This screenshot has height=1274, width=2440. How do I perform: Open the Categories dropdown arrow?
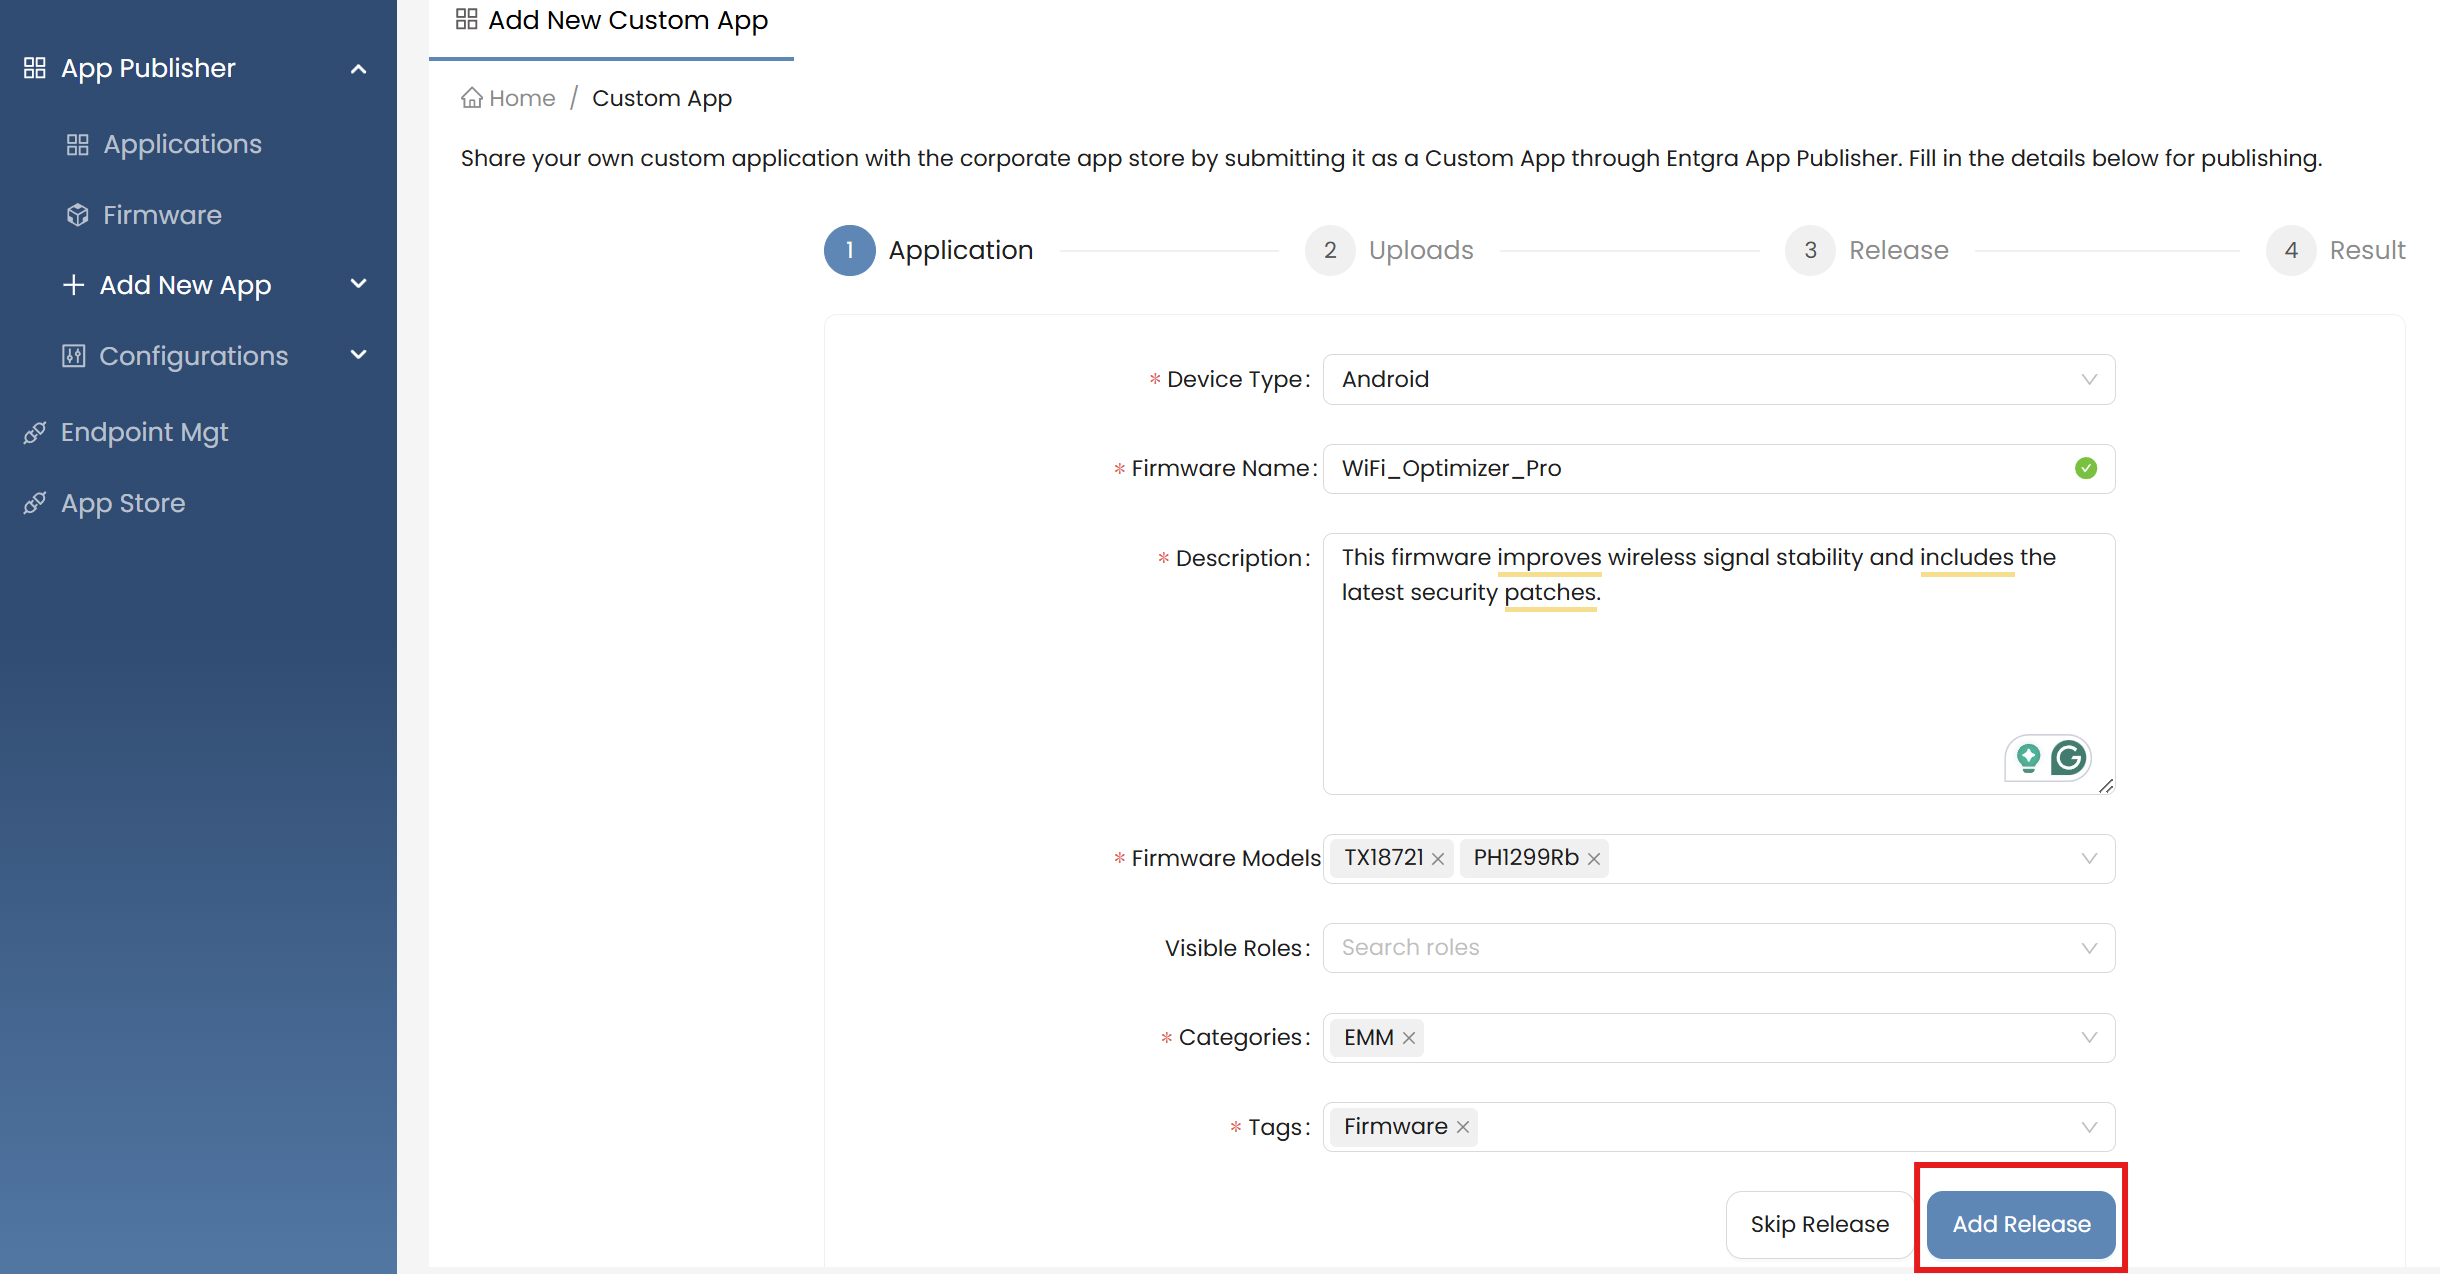coord(2089,1038)
